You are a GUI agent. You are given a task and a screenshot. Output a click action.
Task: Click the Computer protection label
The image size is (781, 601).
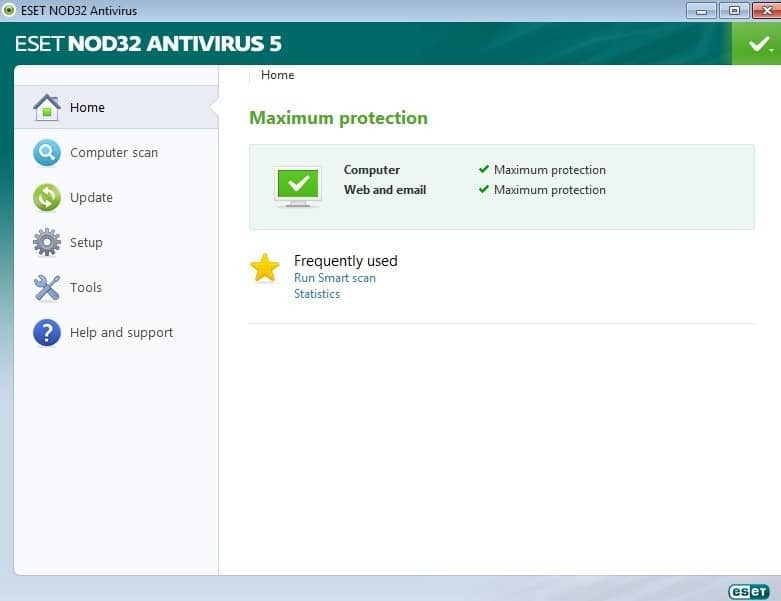372,170
